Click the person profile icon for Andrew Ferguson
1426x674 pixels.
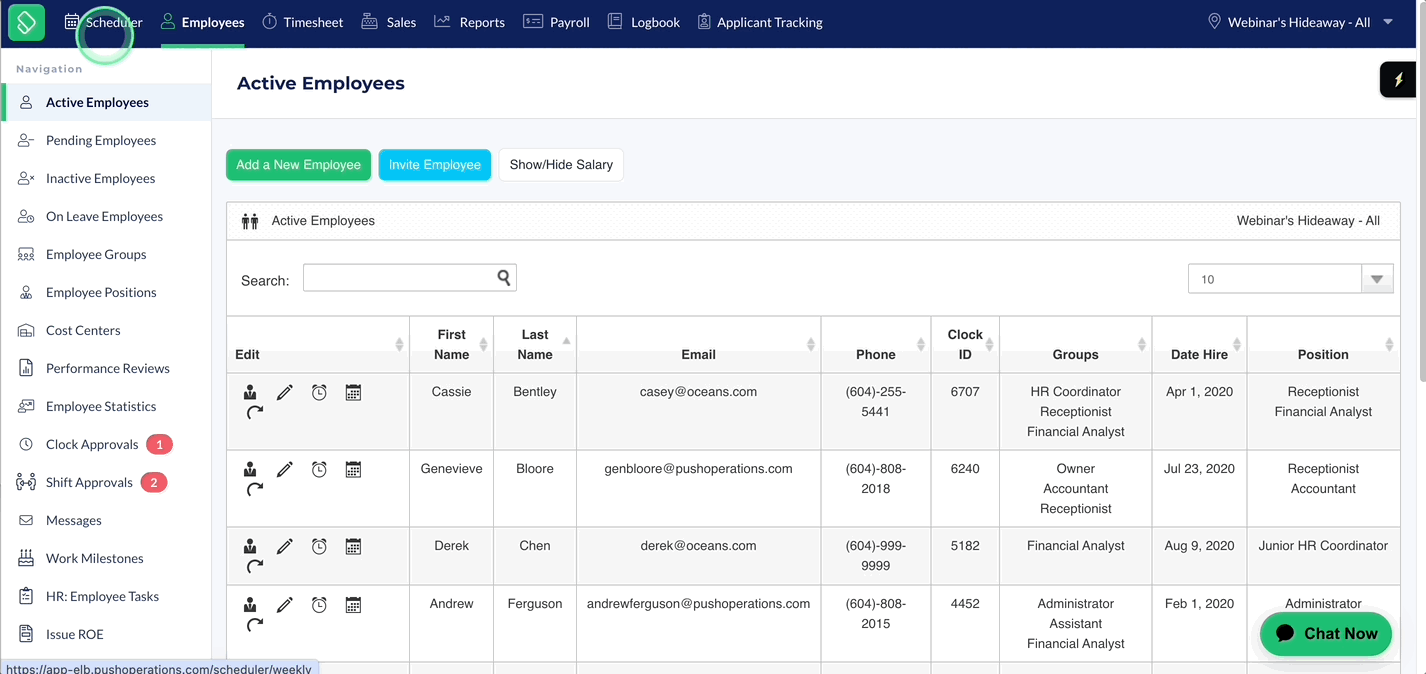pyautogui.click(x=250, y=605)
